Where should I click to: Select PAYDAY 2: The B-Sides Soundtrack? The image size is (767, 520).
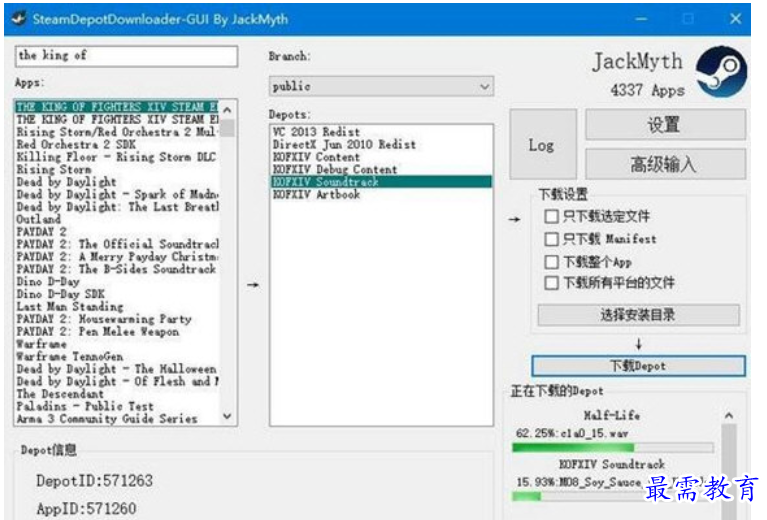(x=116, y=269)
